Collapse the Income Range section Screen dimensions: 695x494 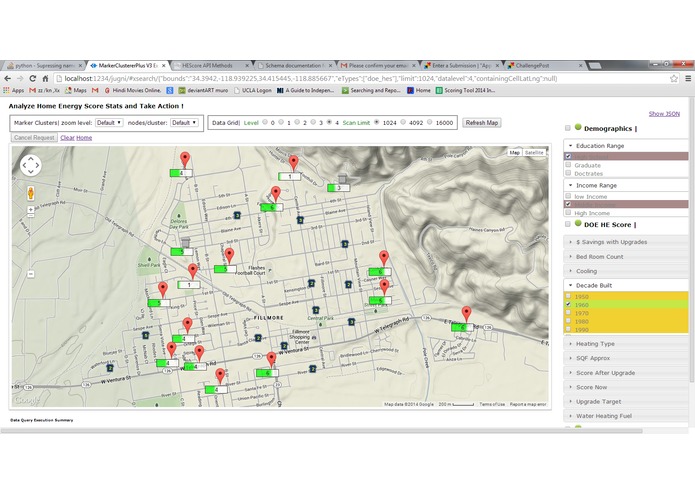(x=626, y=185)
